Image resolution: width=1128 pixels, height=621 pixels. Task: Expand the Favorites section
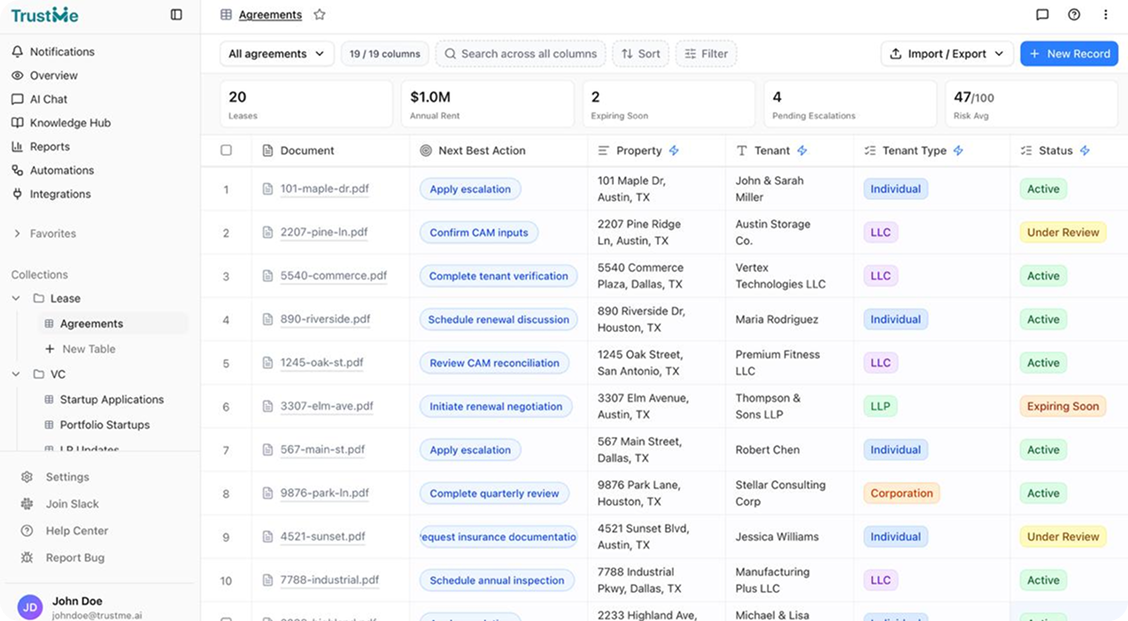click(17, 234)
